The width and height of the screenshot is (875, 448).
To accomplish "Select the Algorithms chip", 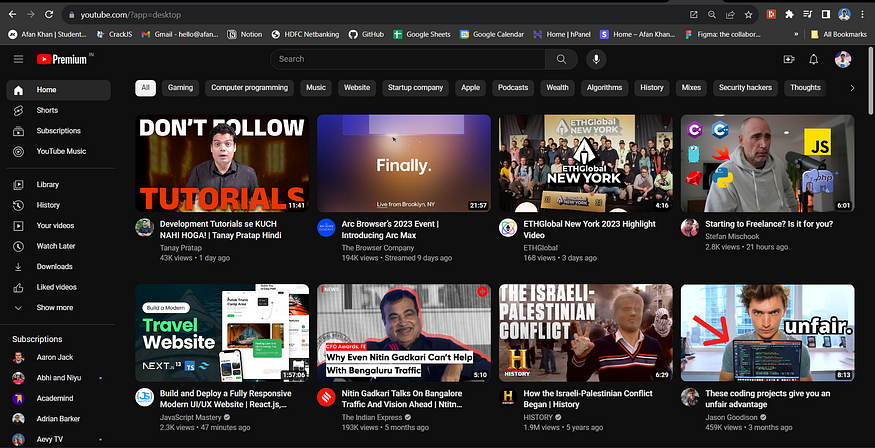I will point(604,88).
